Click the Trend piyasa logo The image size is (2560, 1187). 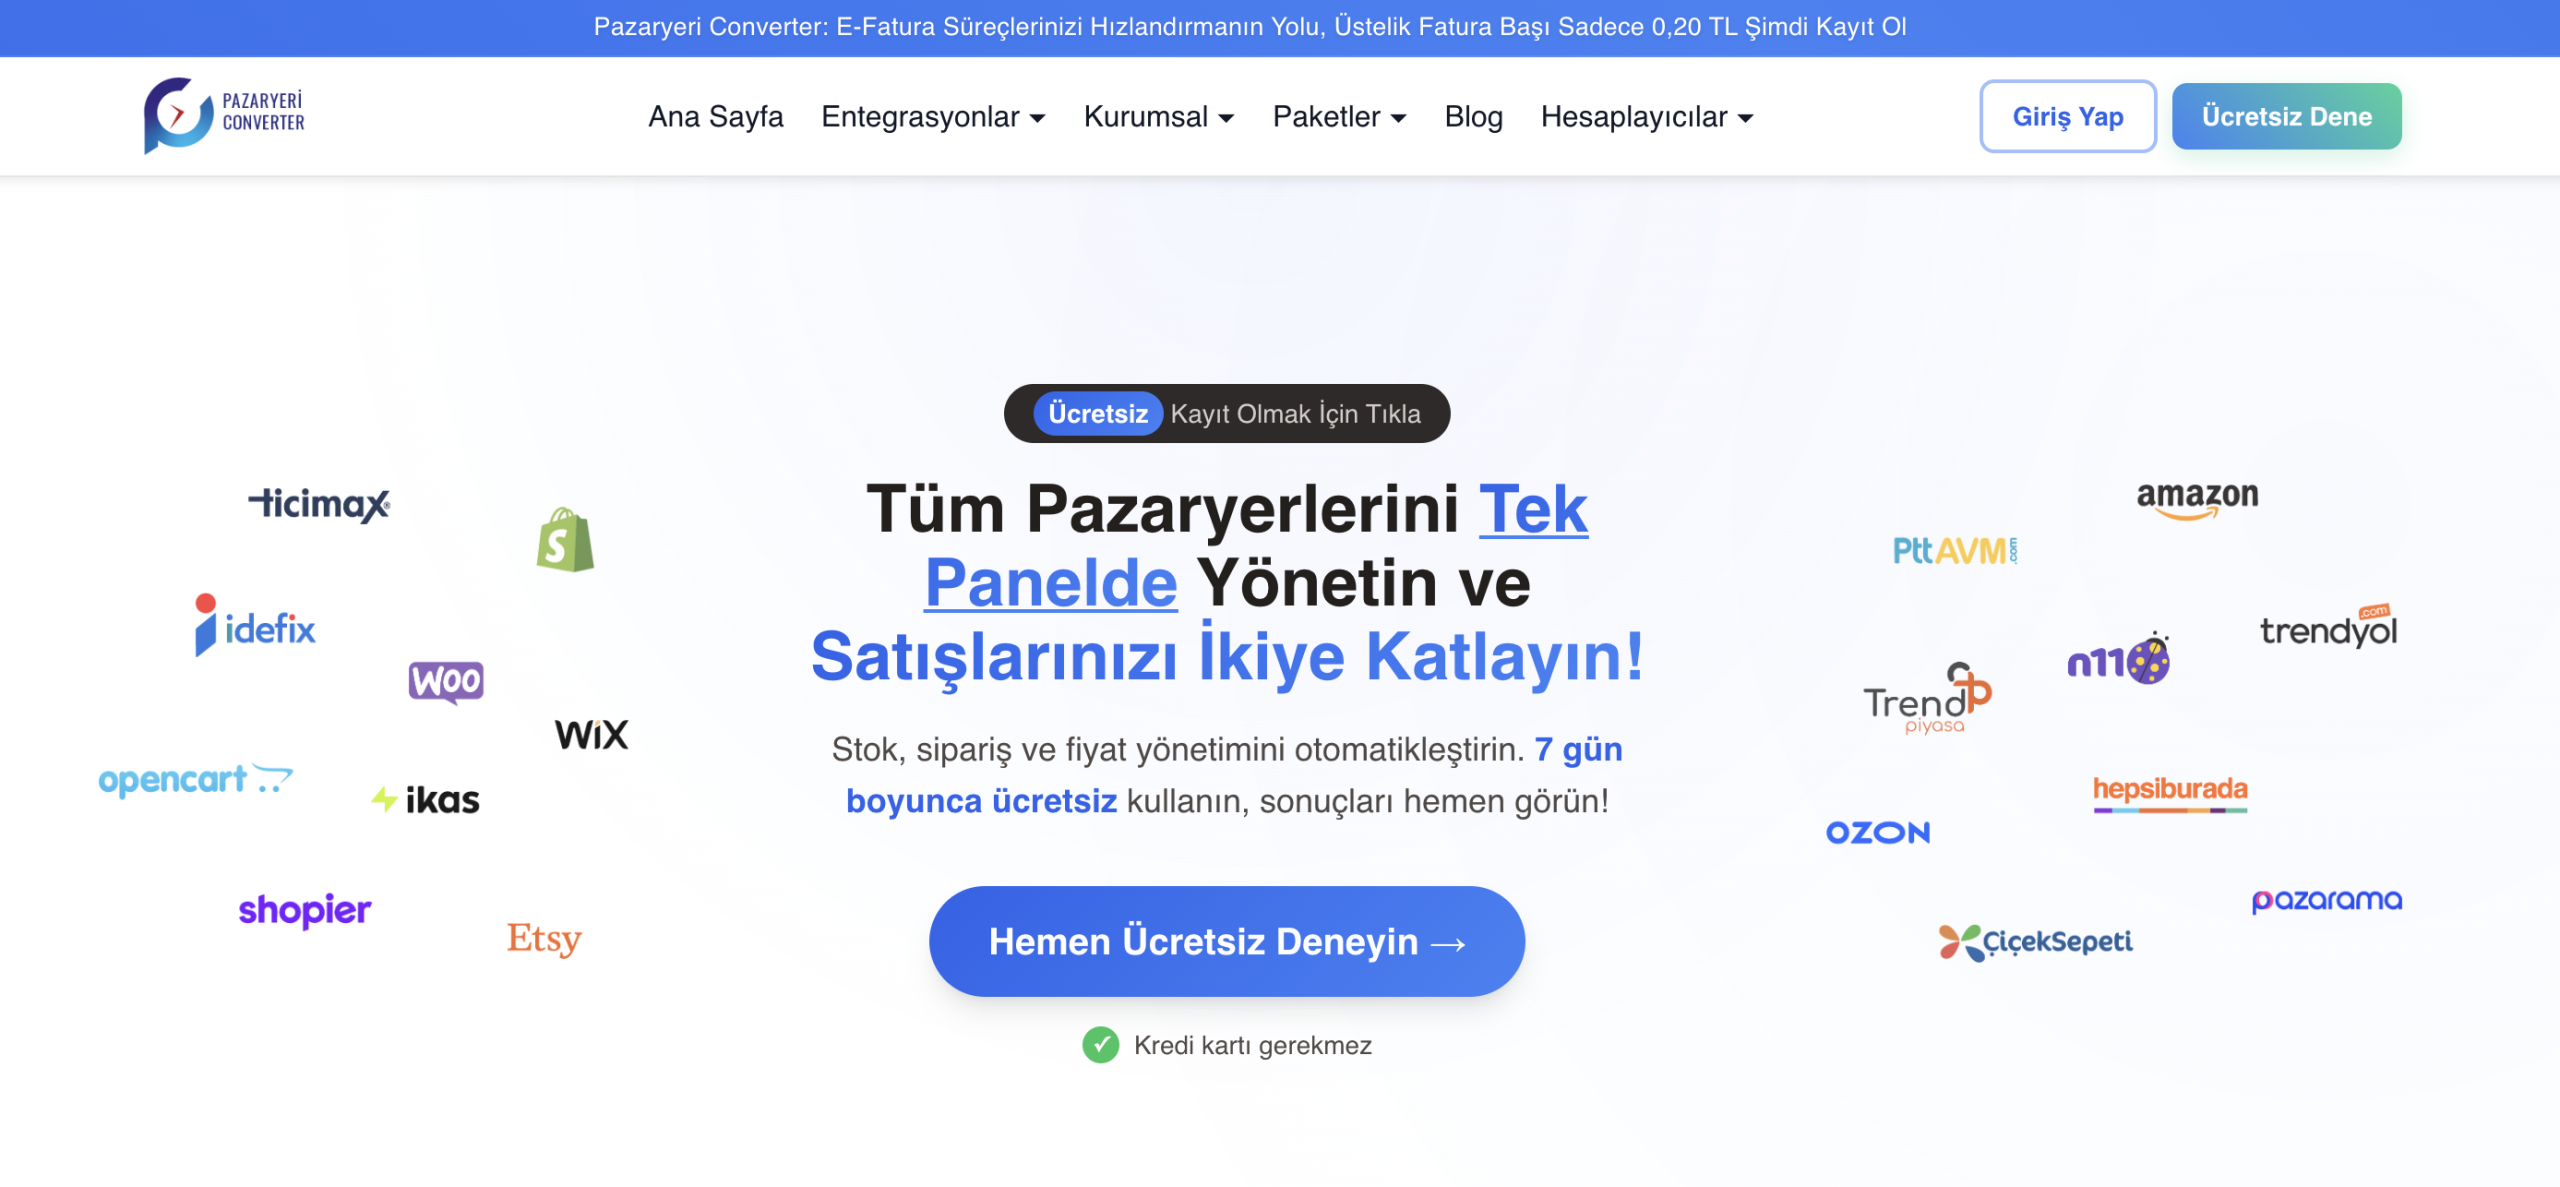[x=1927, y=699]
